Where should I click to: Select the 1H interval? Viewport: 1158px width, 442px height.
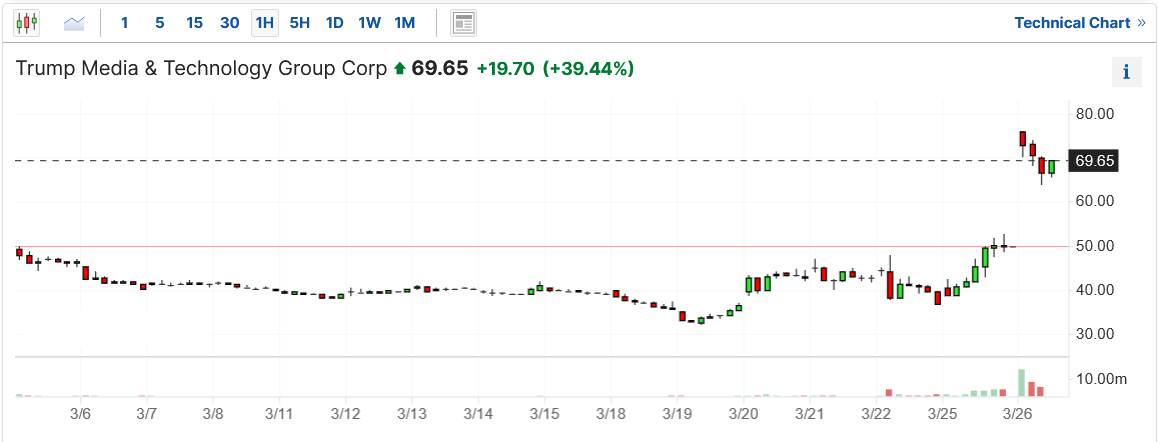point(264,23)
